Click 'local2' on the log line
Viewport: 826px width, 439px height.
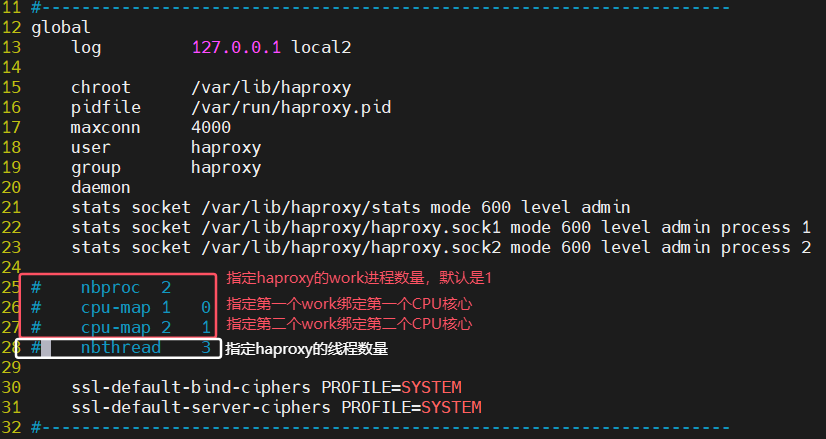(x=321, y=47)
